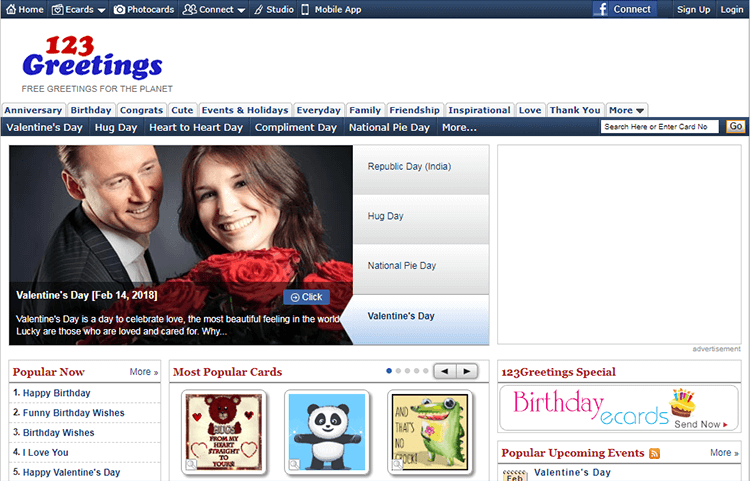Click magnifier icon on crocodile card

tap(397, 464)
